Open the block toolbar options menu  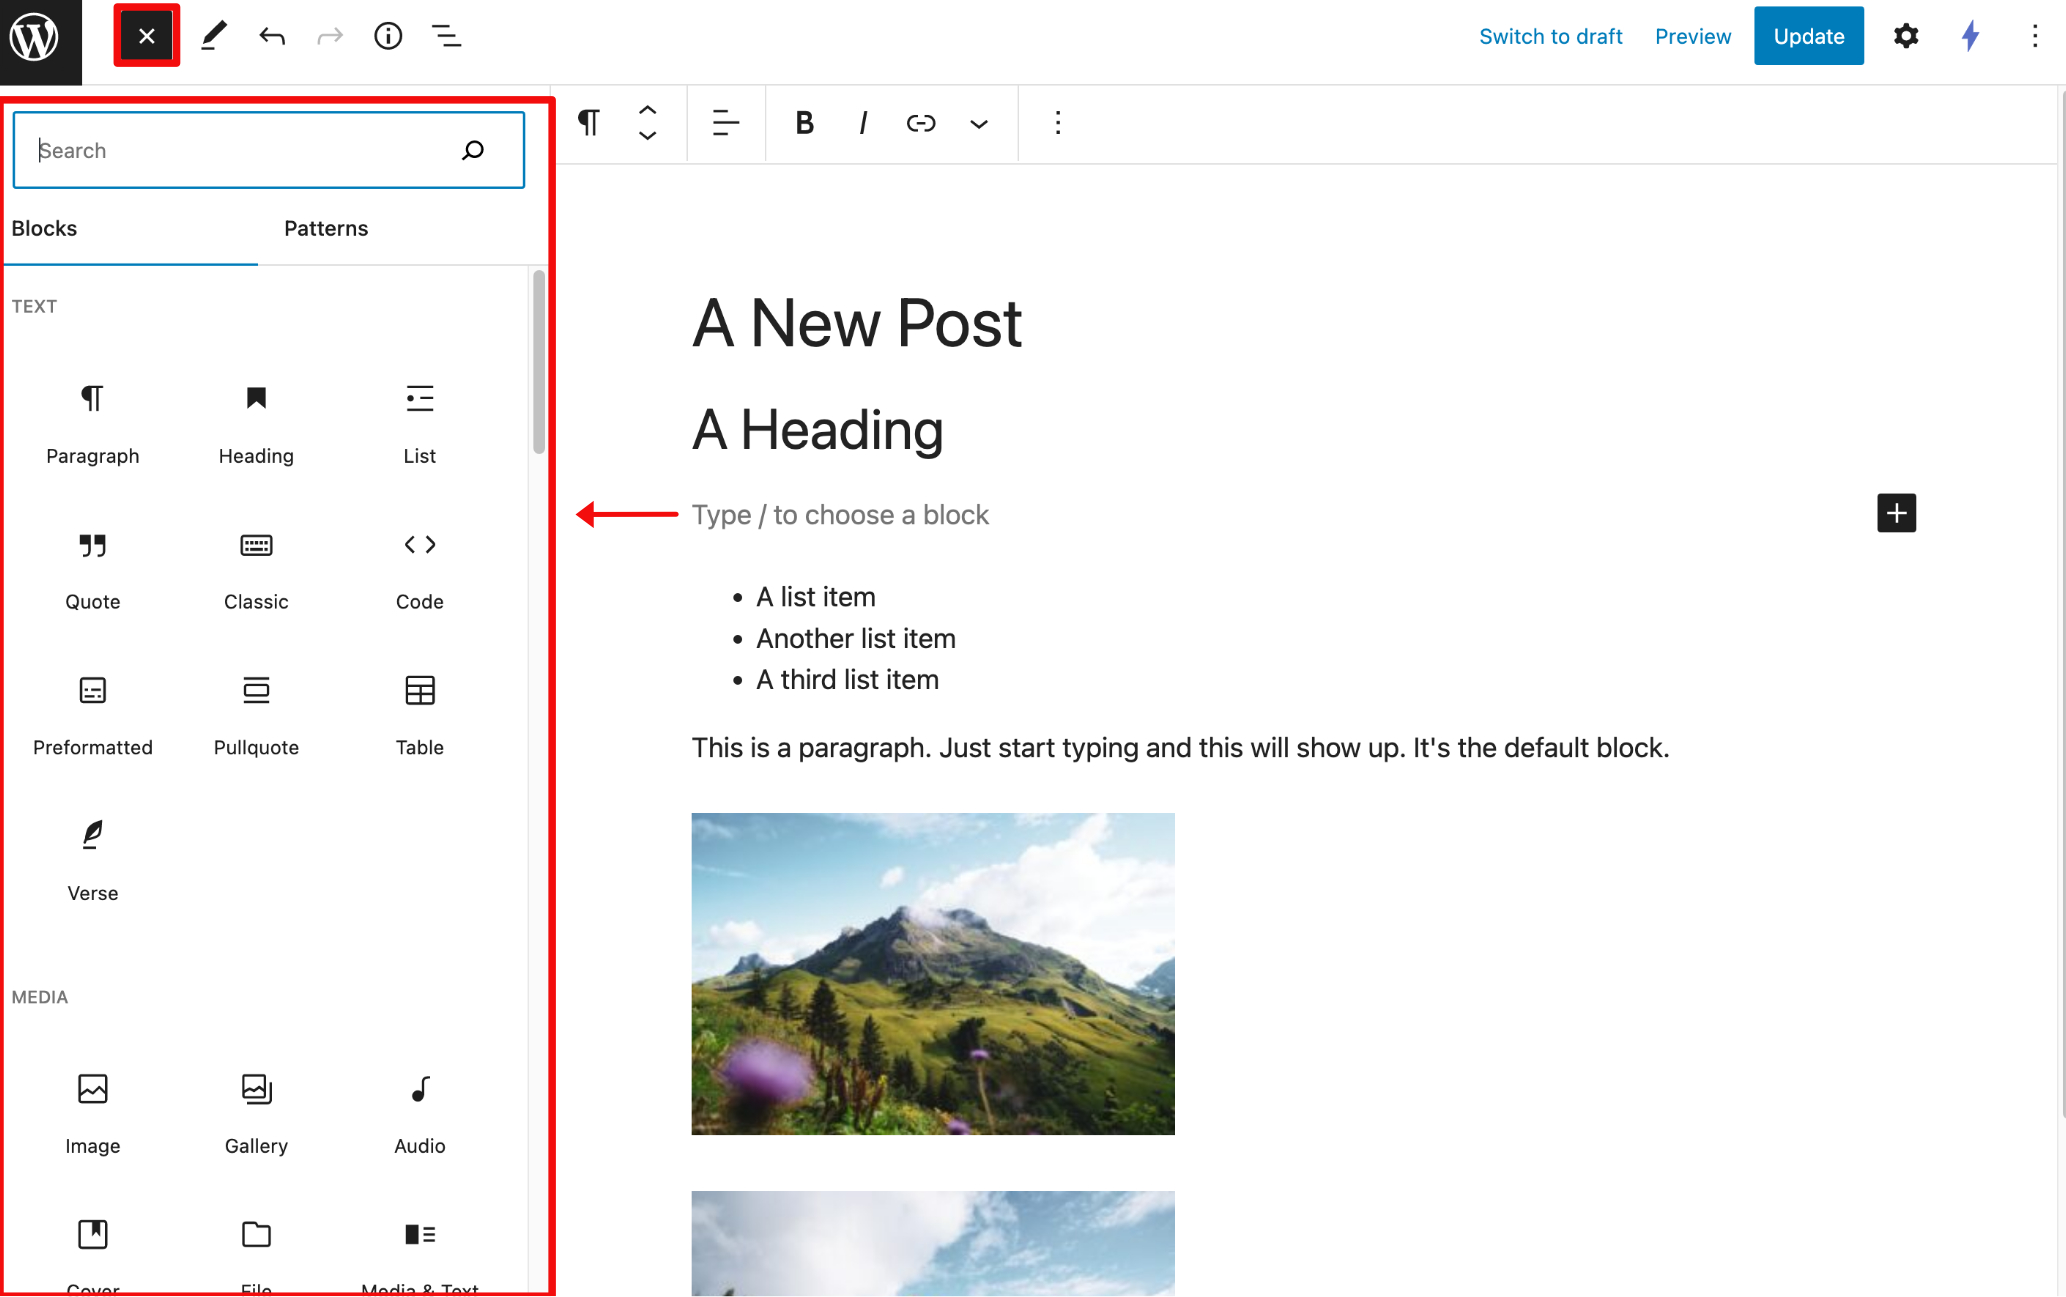pyautogui.click(x=1057, y=123)
